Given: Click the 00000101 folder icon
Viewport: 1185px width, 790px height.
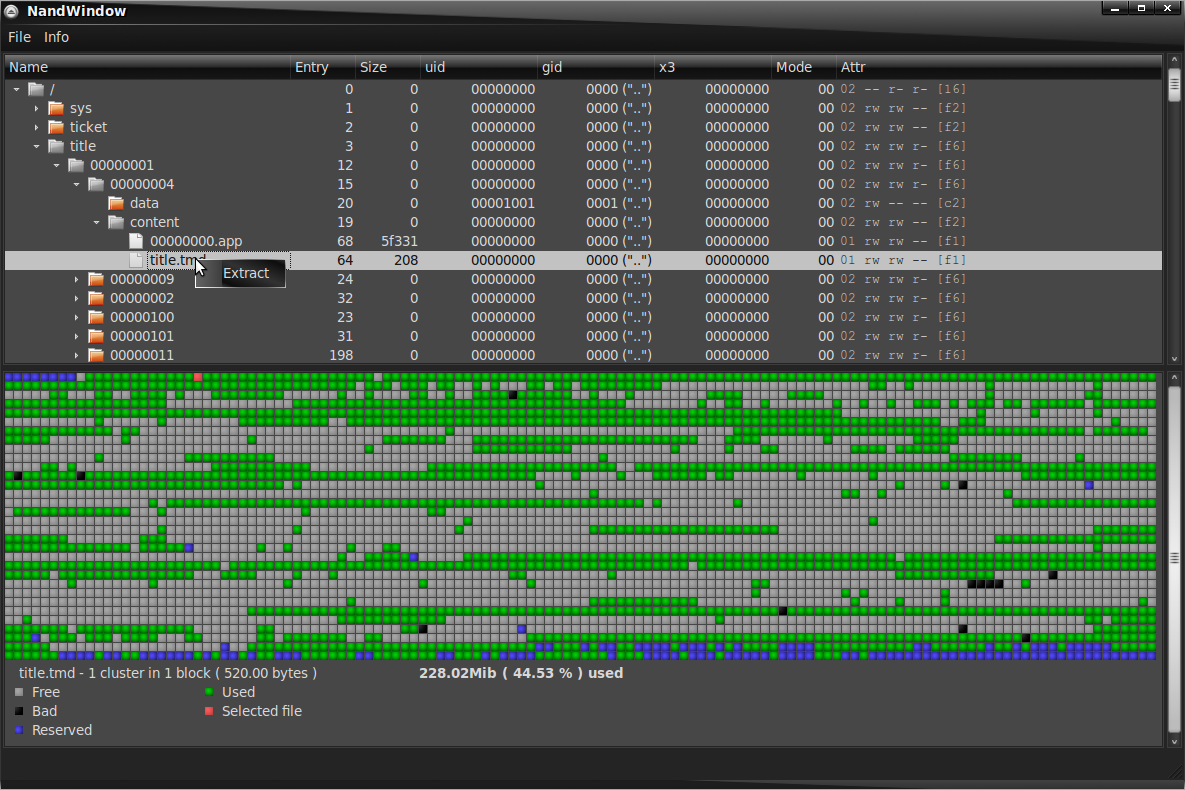Looking at the screenshot, I should pyautogui.click(x=96, y=336).
